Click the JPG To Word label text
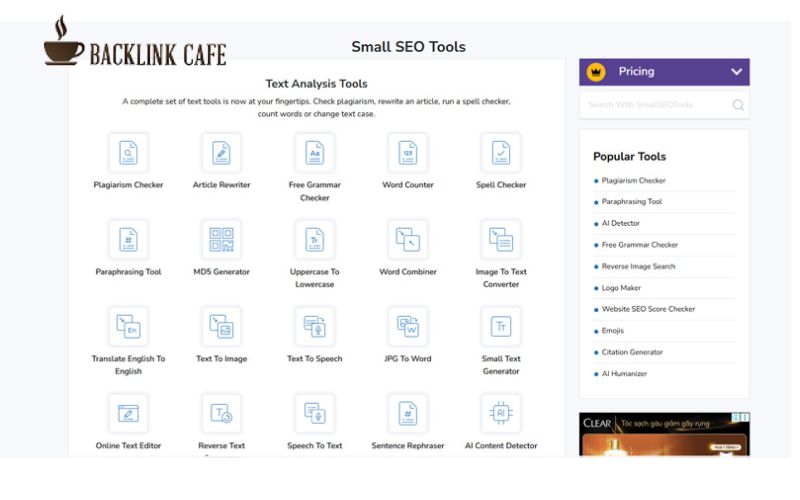This screenshot has width=800, height=500. tap(408, 359)
